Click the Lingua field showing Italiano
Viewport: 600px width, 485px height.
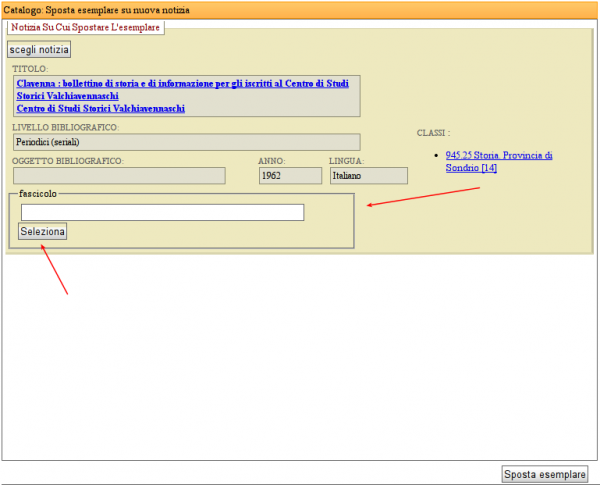pyautogui.click(x=368, y=176)
